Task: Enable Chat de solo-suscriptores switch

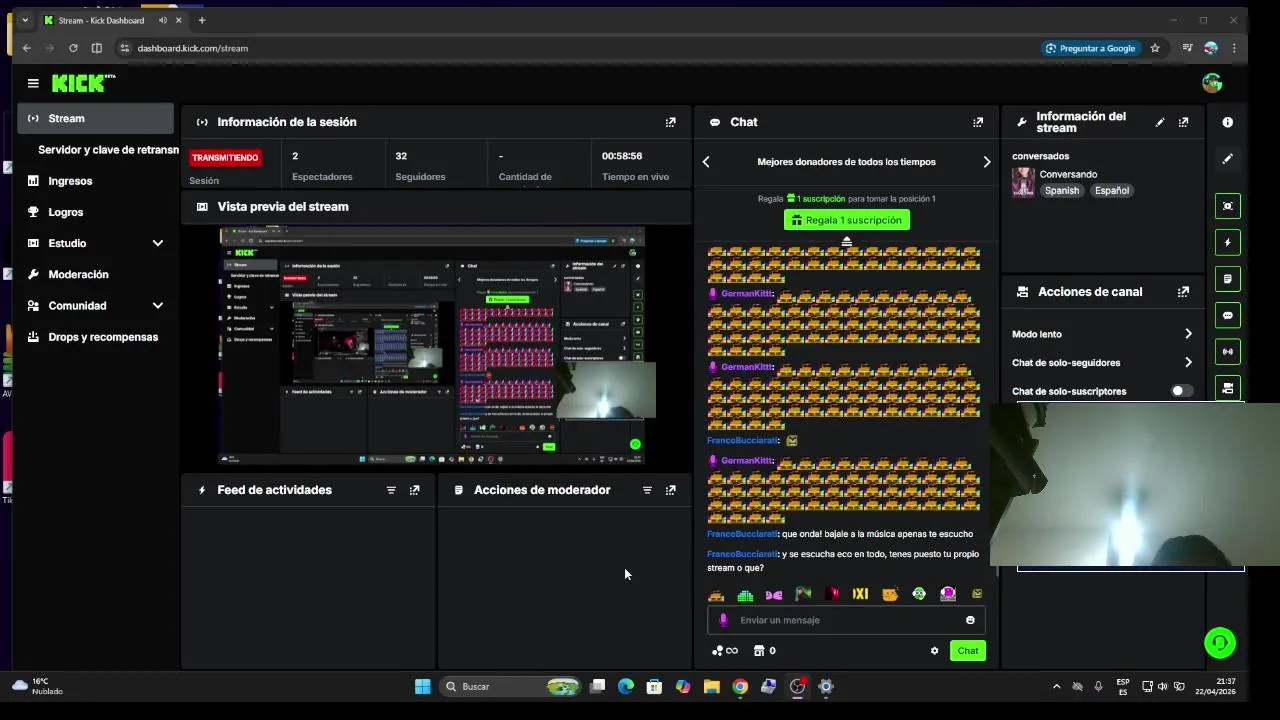Action: [1182, 391]
